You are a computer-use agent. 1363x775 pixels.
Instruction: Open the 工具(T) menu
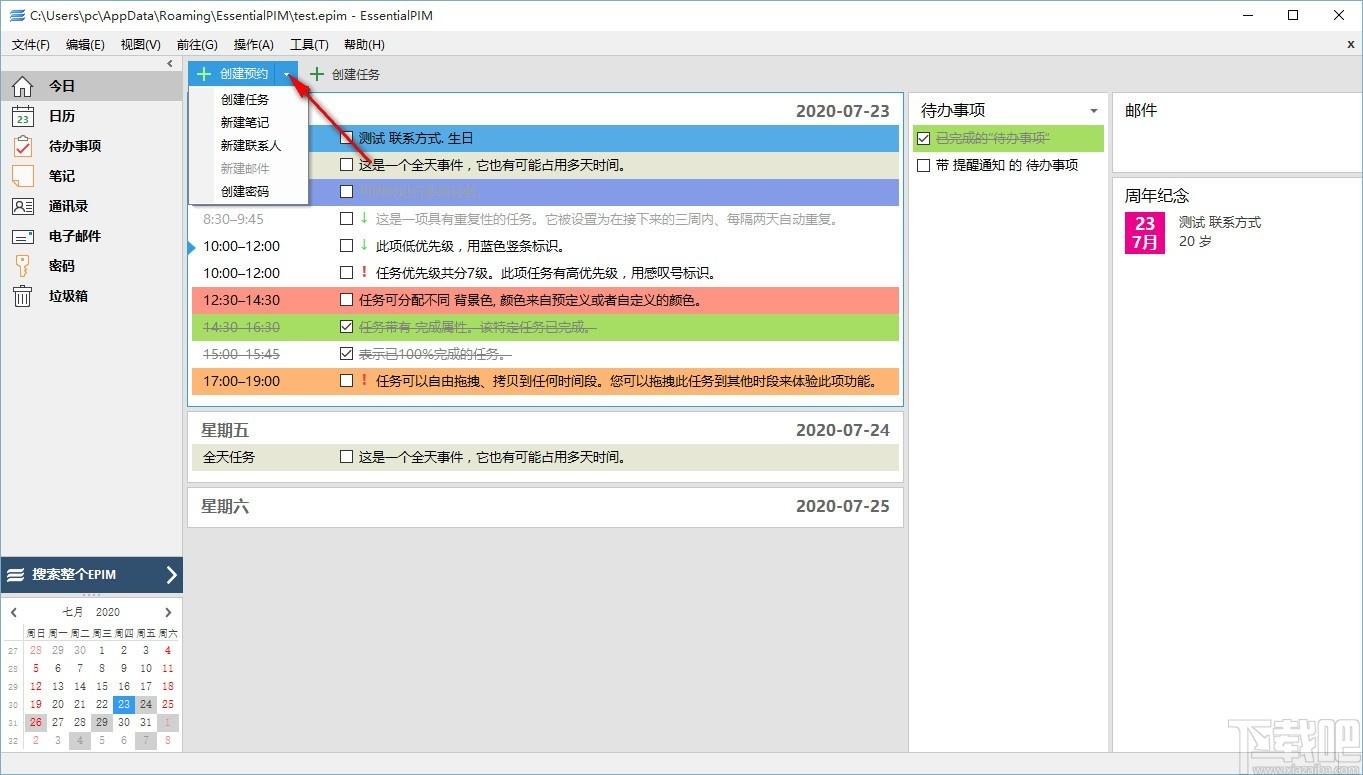[309, 45]
